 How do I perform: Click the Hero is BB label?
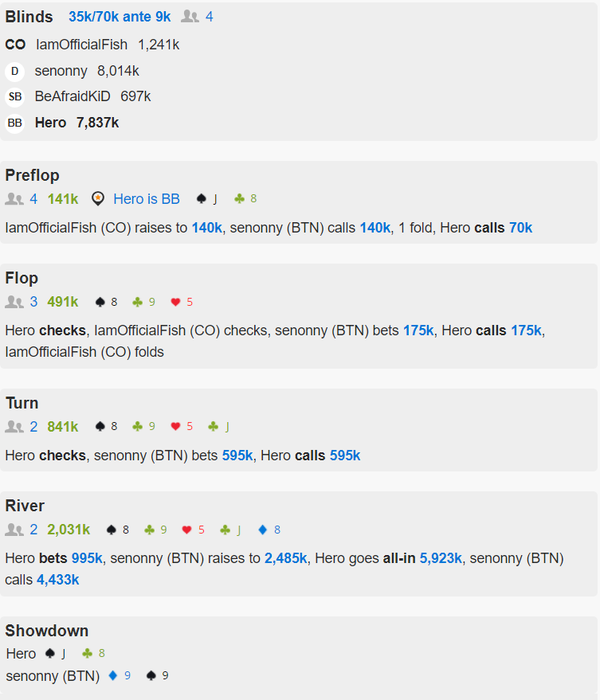(146, 199)
